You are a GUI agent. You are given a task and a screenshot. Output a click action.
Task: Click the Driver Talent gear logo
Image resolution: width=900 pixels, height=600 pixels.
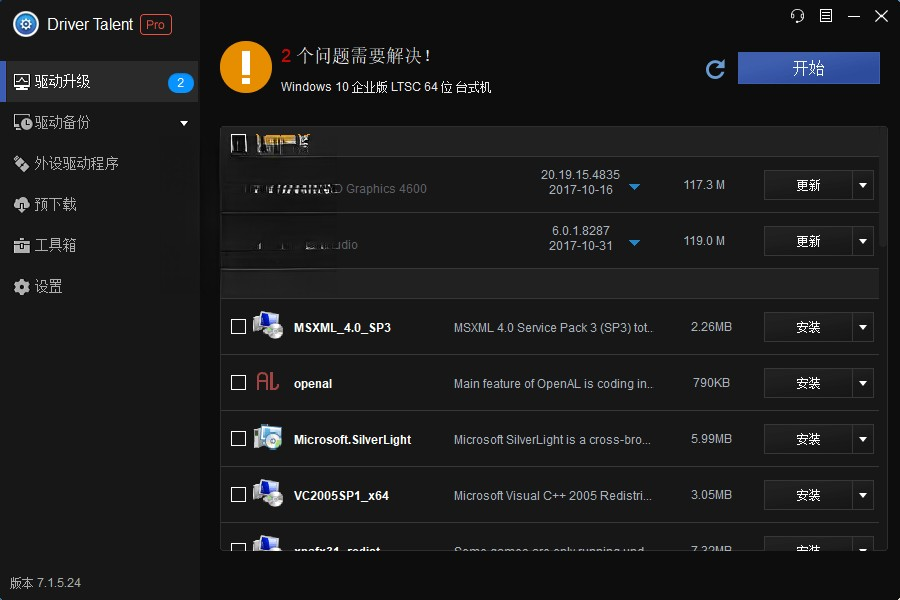tap(26, 24)
